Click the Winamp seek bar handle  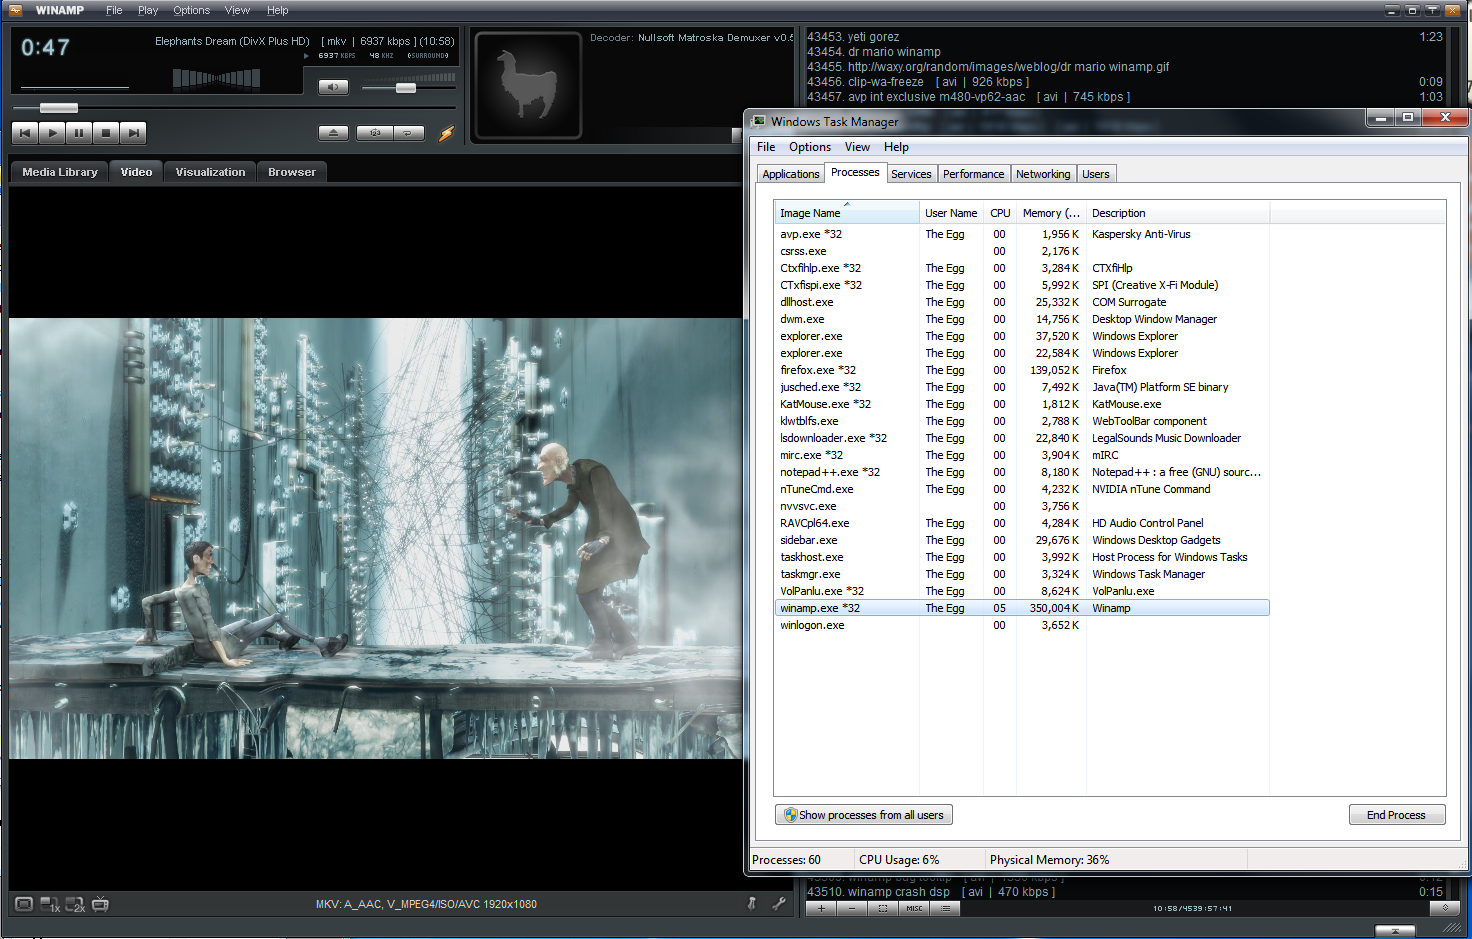(59, 107)
